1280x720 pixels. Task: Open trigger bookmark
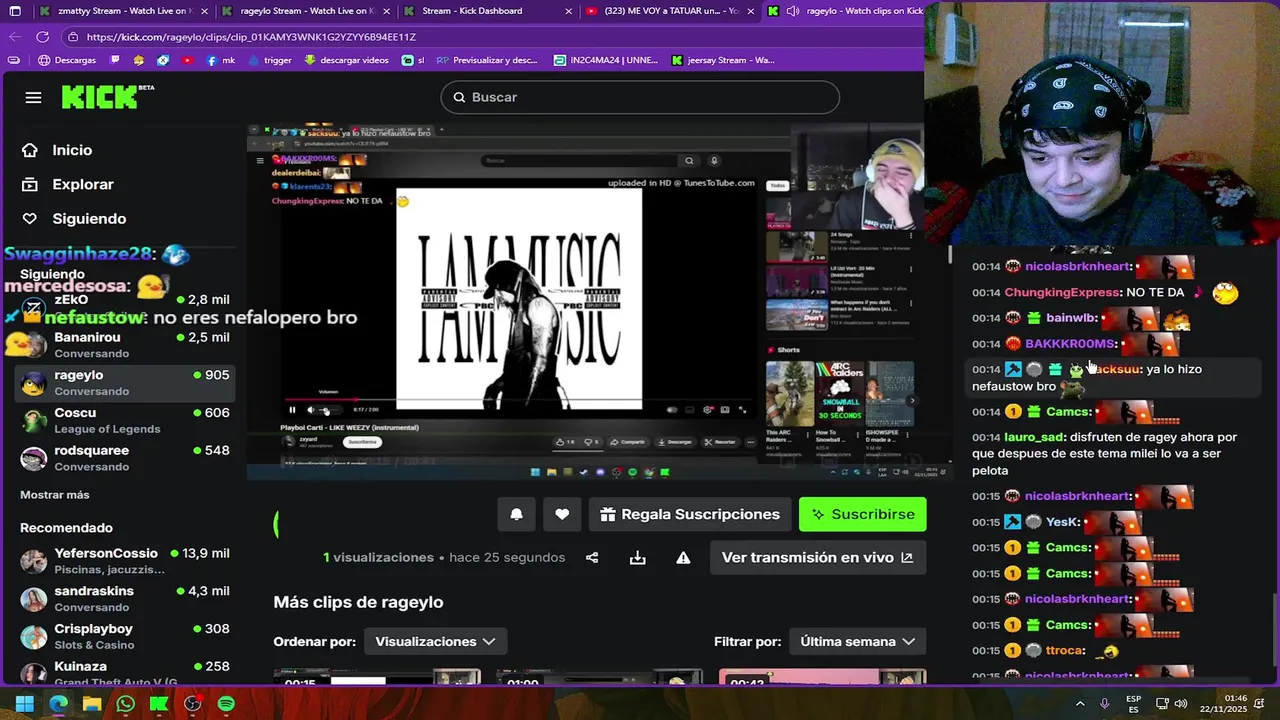click(270, 60)
